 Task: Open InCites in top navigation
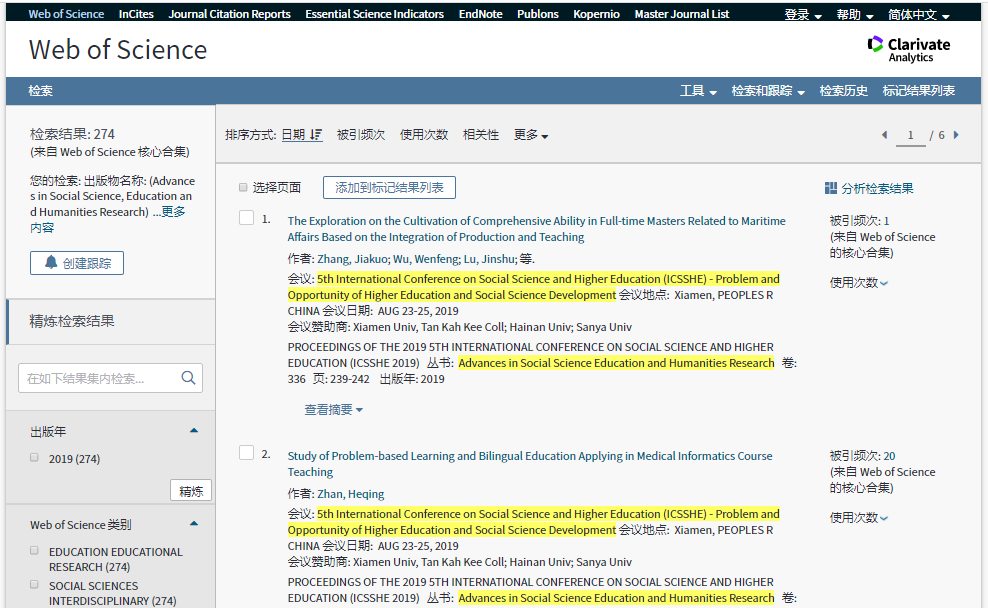[x=136, y=14]
